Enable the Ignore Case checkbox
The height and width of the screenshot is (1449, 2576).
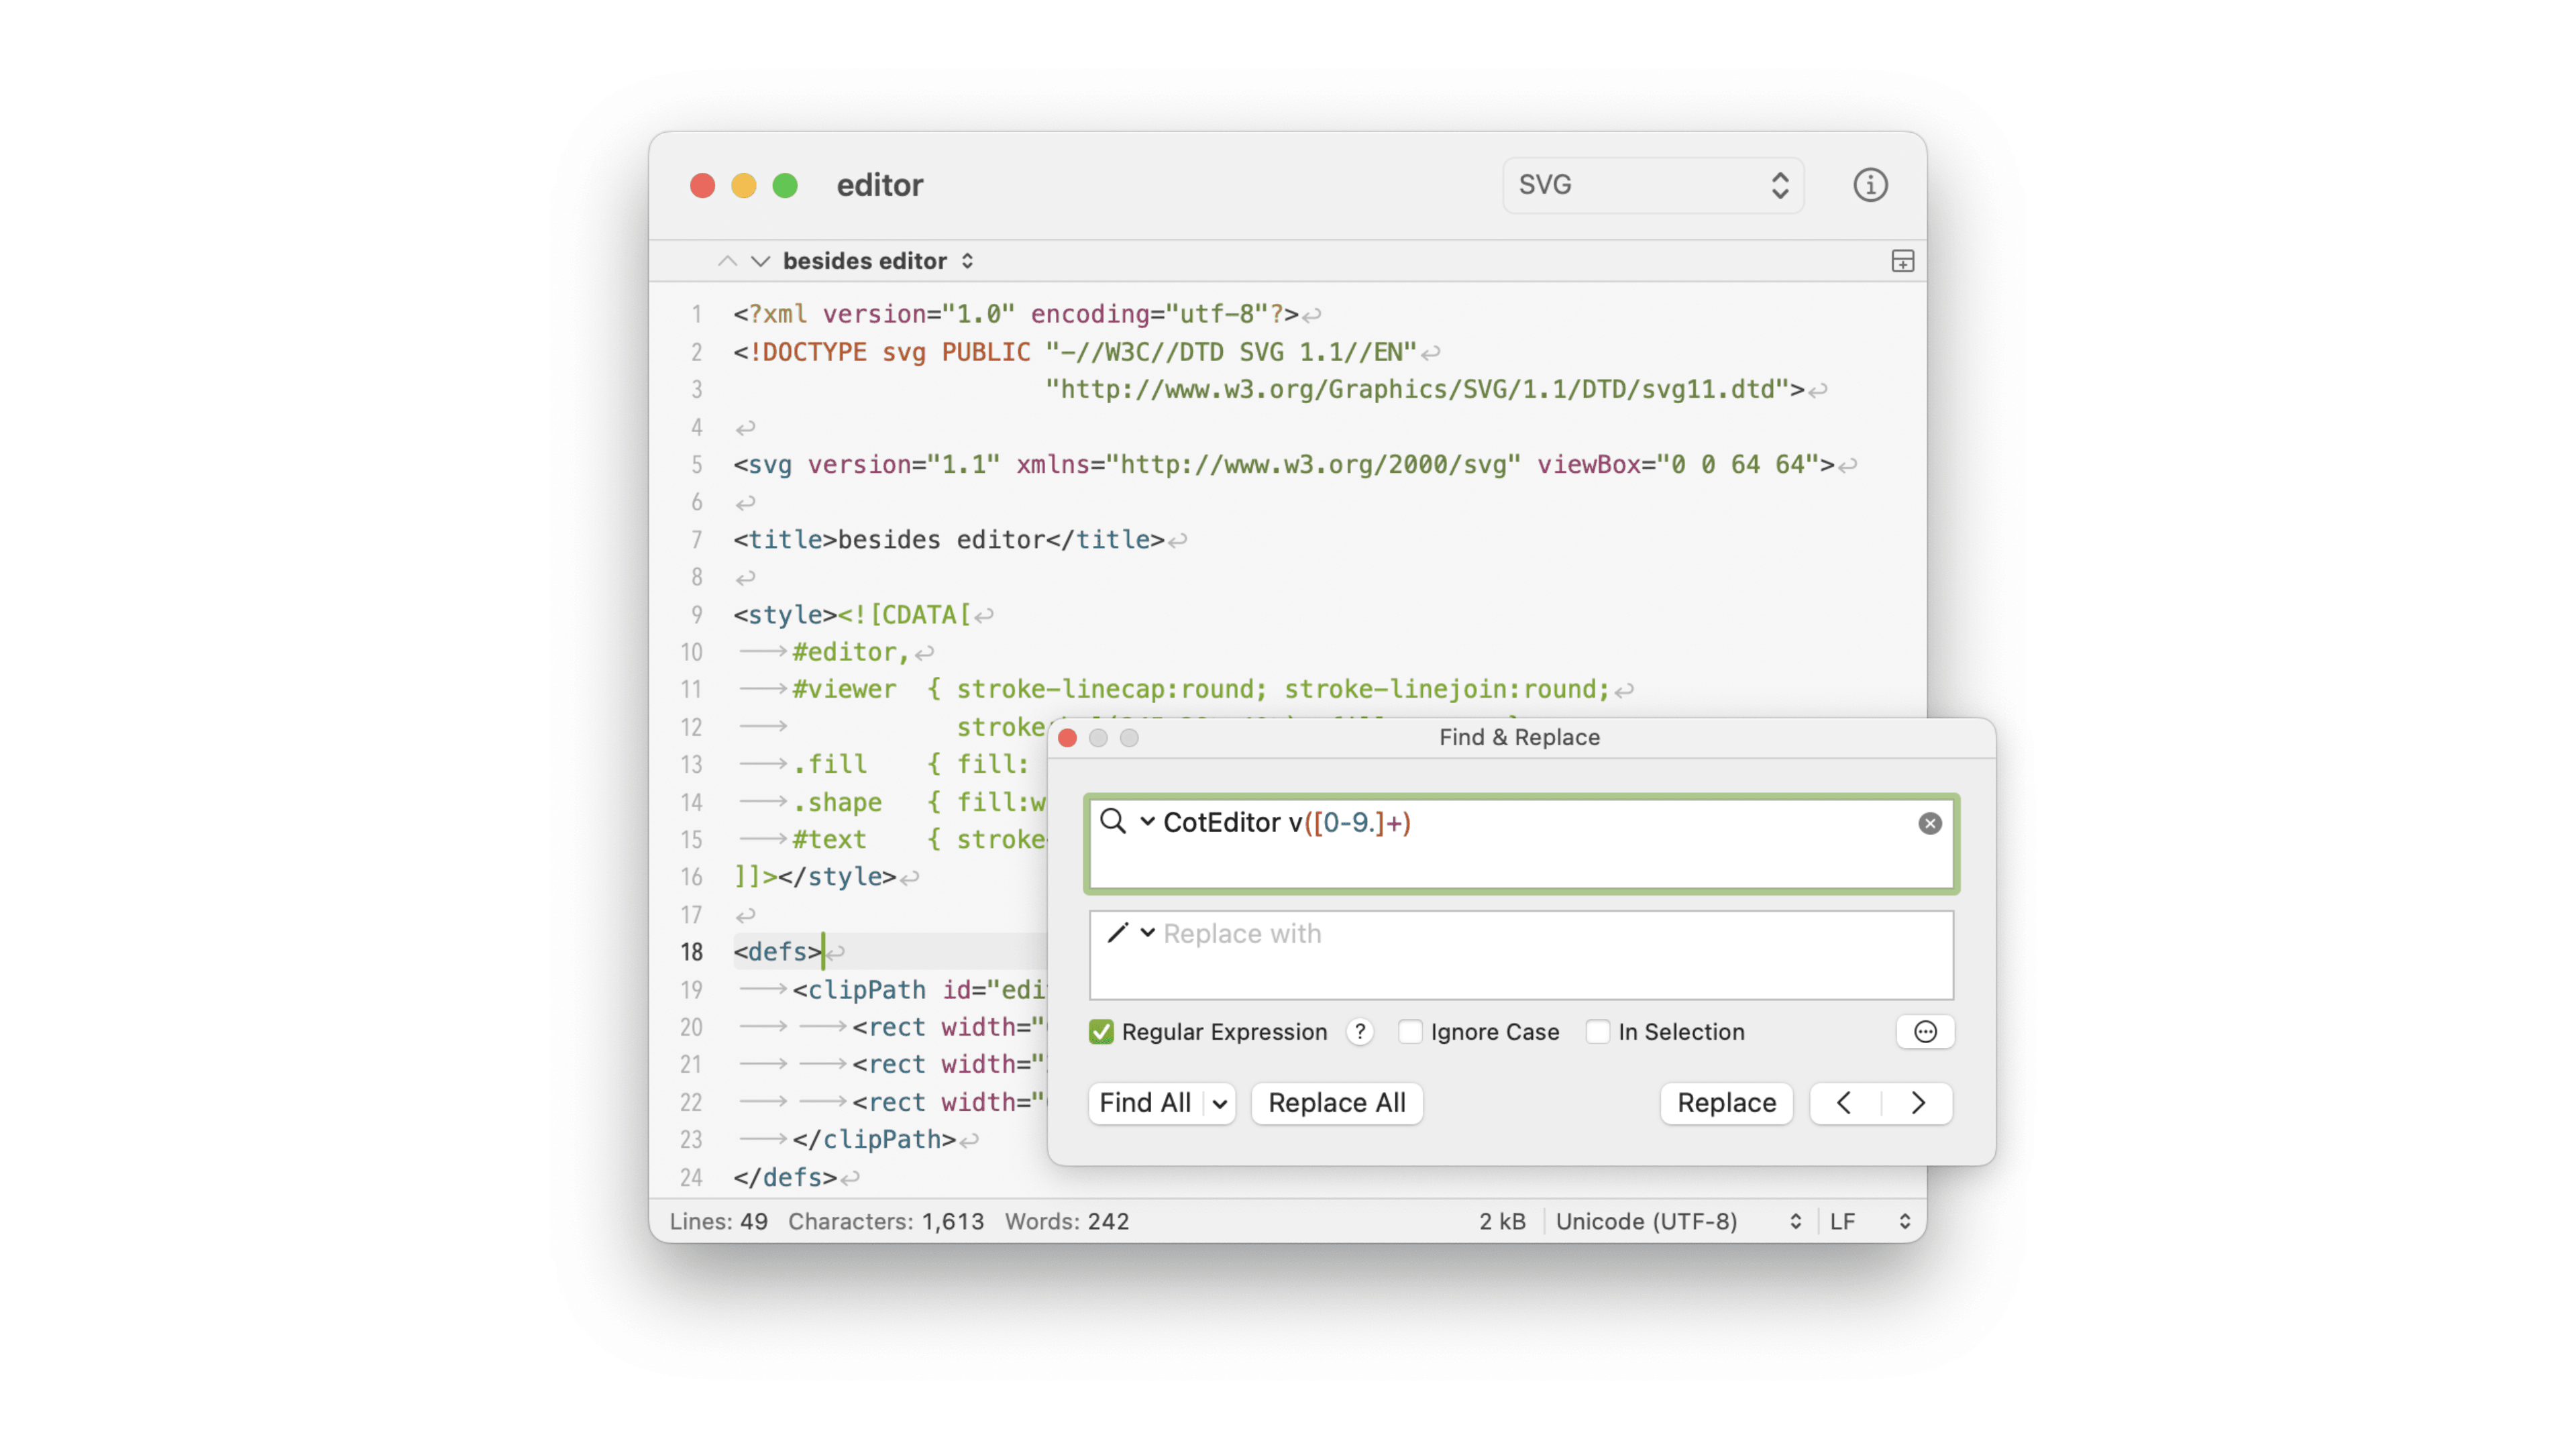tap(1410, 1031)
